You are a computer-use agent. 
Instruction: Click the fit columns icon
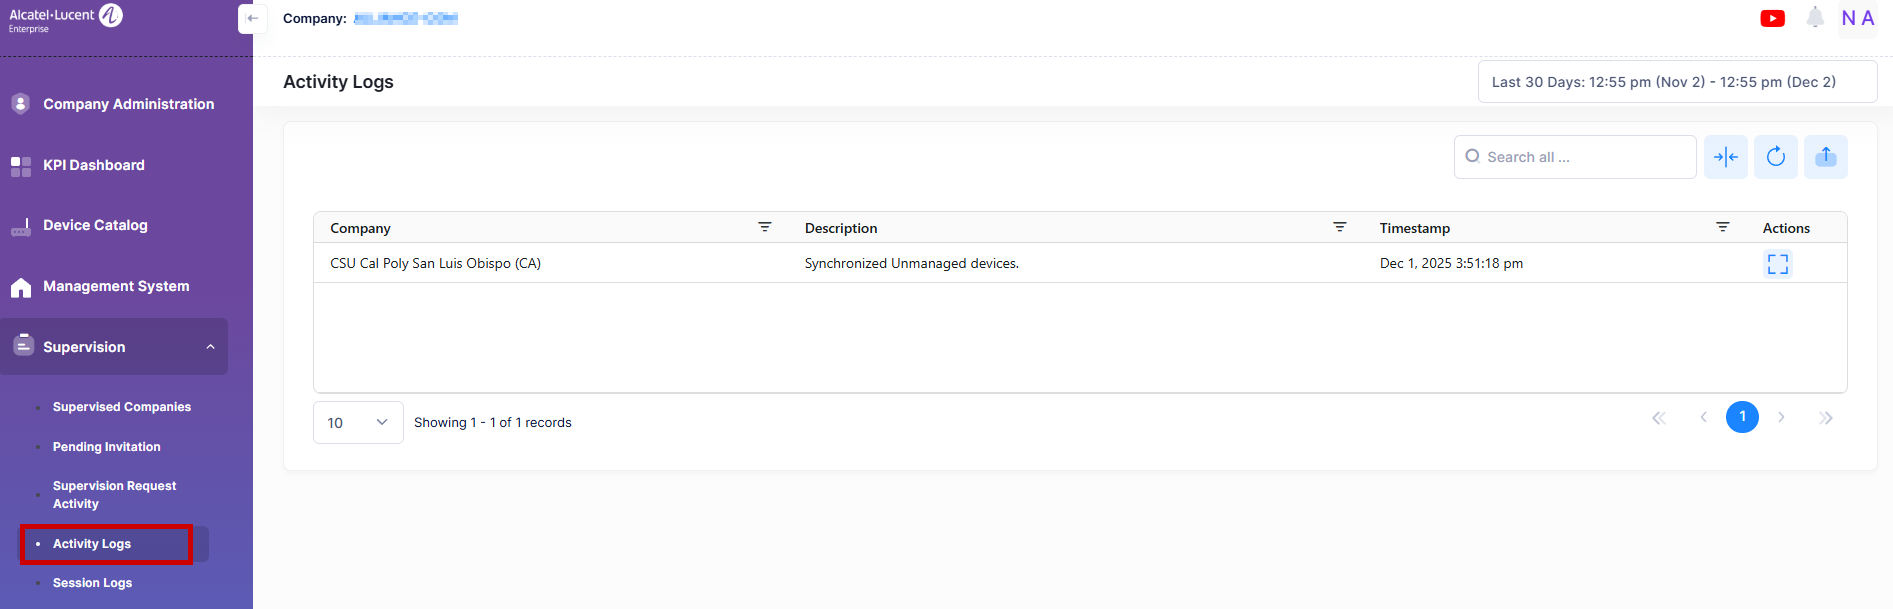click(1726, 157)
